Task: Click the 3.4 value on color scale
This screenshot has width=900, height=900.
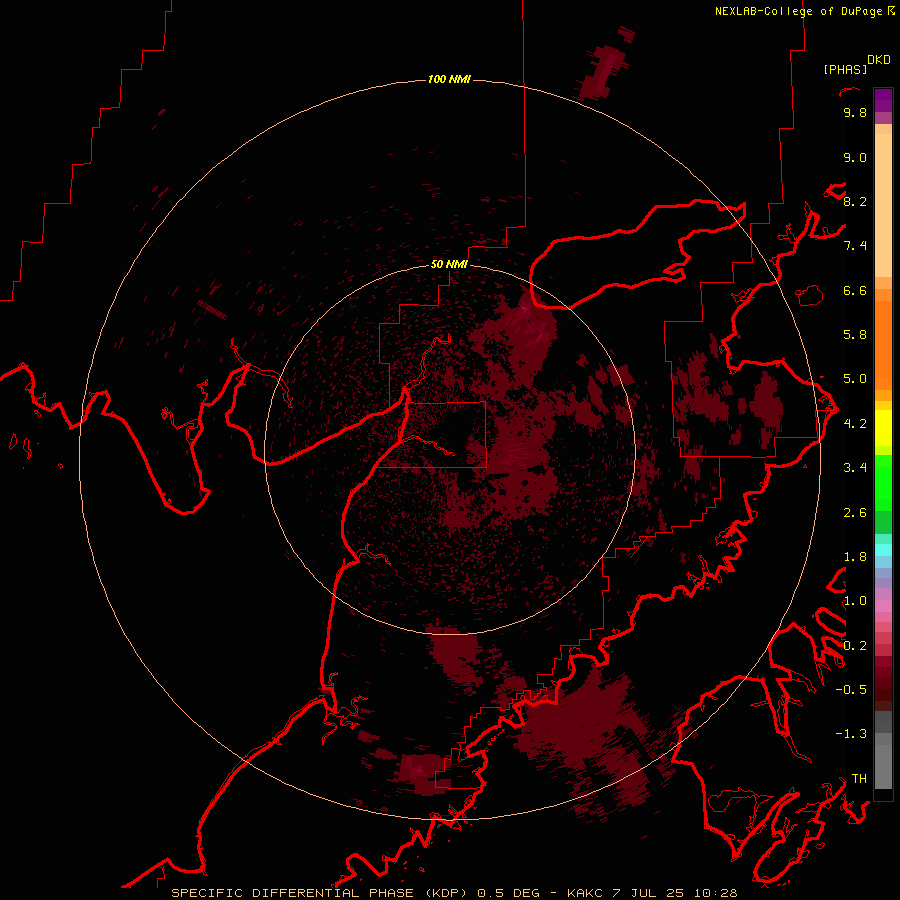Action: point(855,468)
